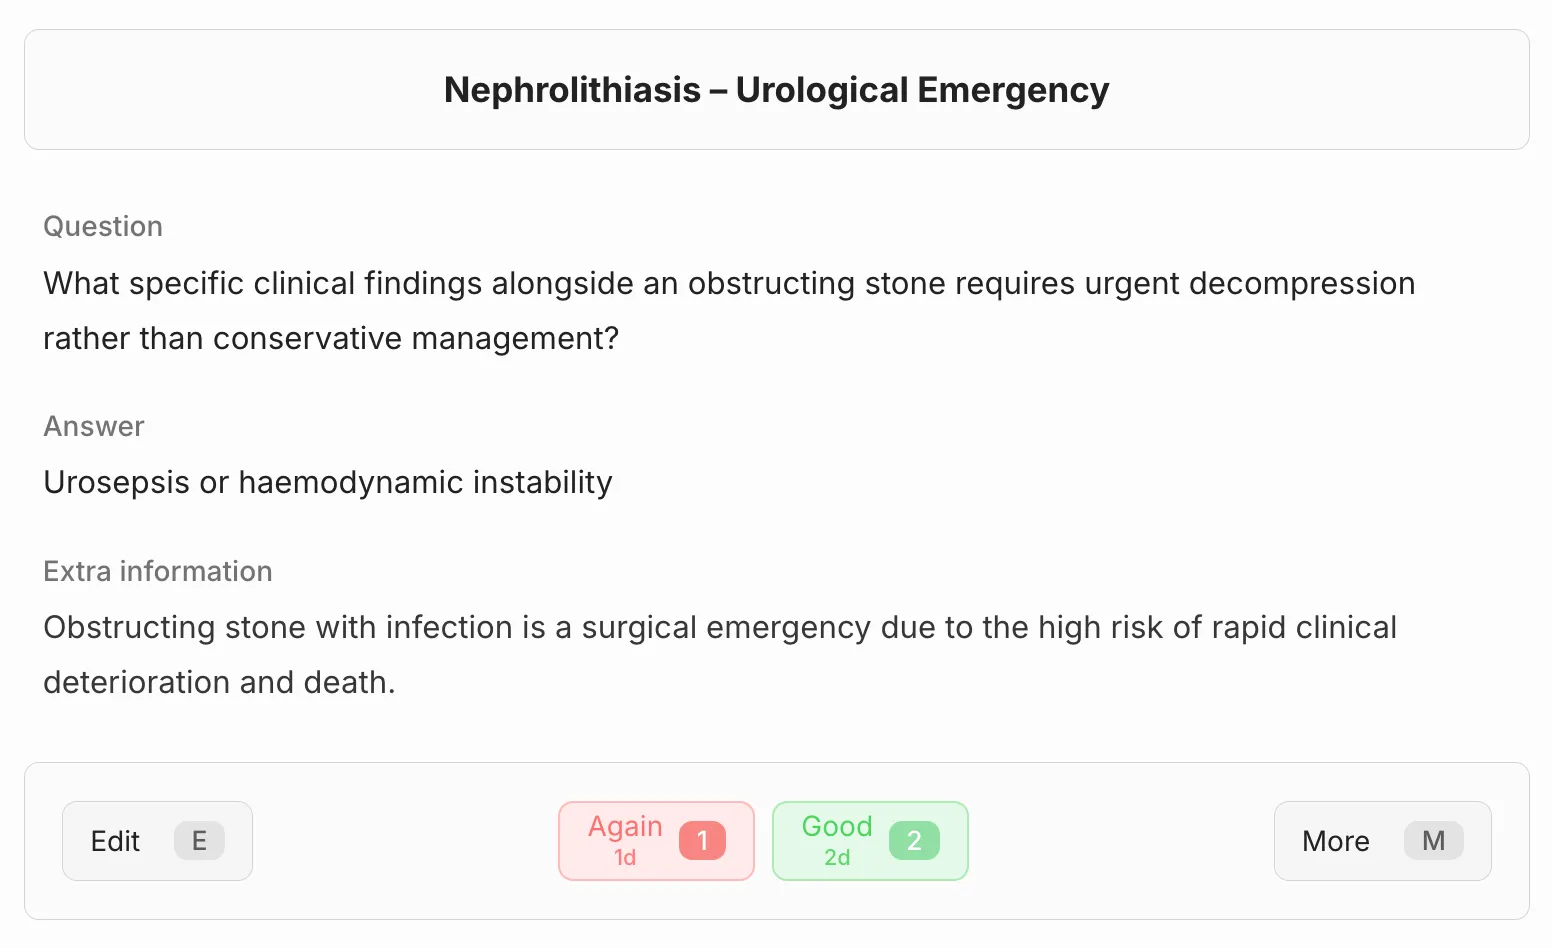Click the extra information paragraph text
Image resolution: width=1552 pixels, height=948 pixels.
point(720,655)
